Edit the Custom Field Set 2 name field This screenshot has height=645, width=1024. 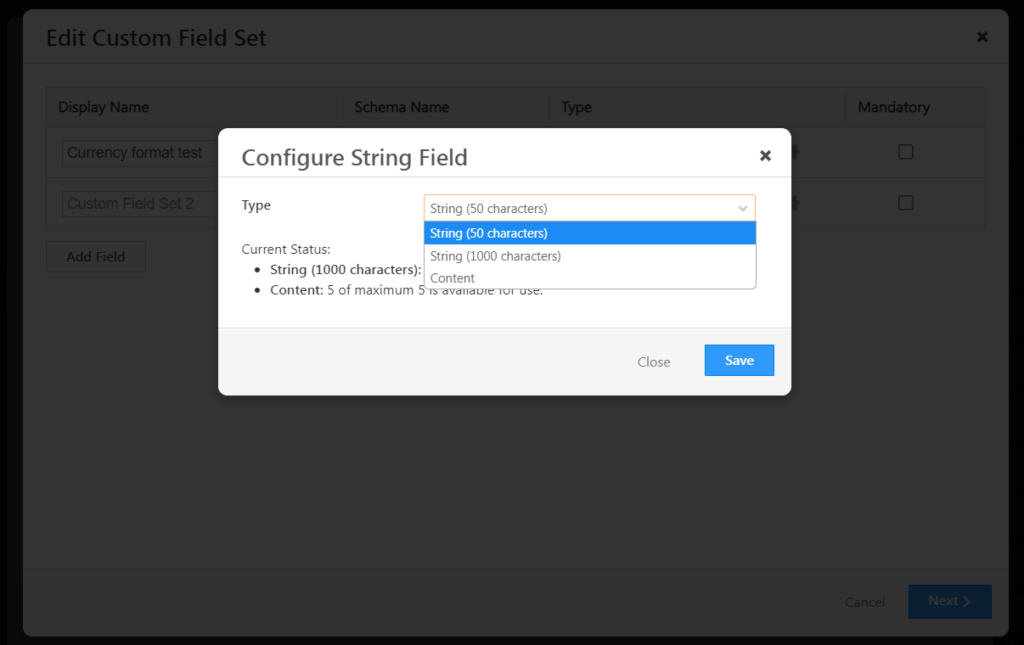(140, 204)
